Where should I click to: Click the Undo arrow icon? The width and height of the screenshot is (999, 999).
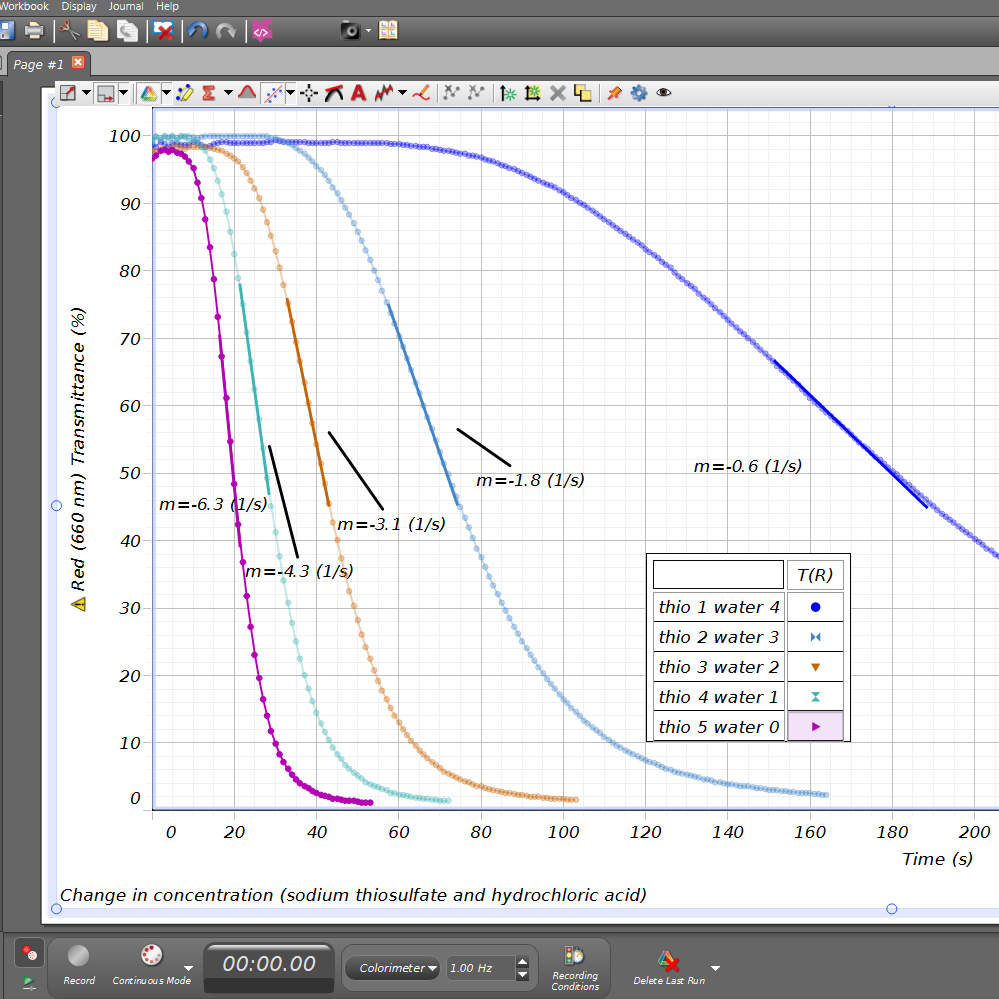tap(198, 31)
